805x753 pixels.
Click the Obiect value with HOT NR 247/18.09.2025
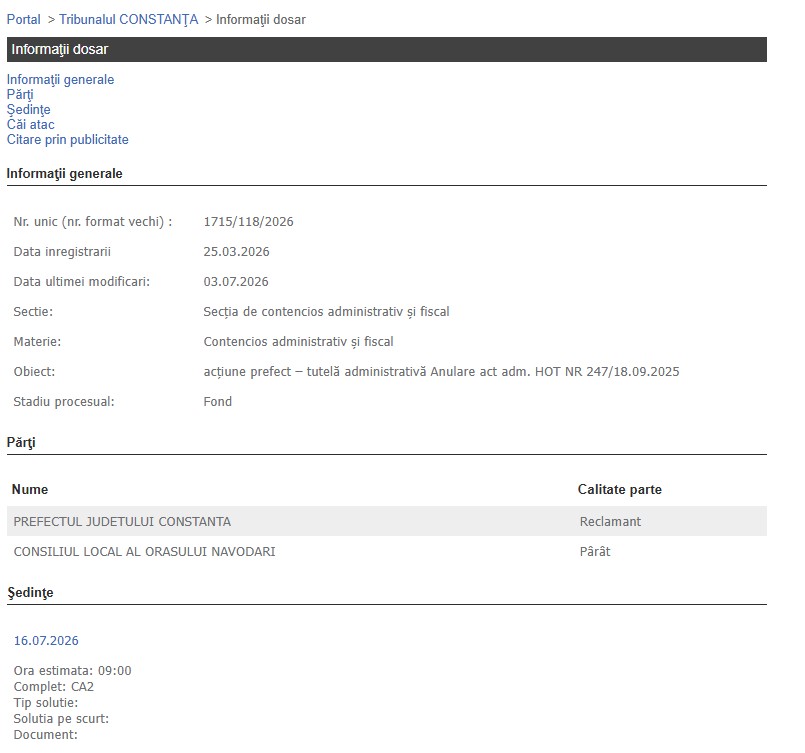[441, 372]
